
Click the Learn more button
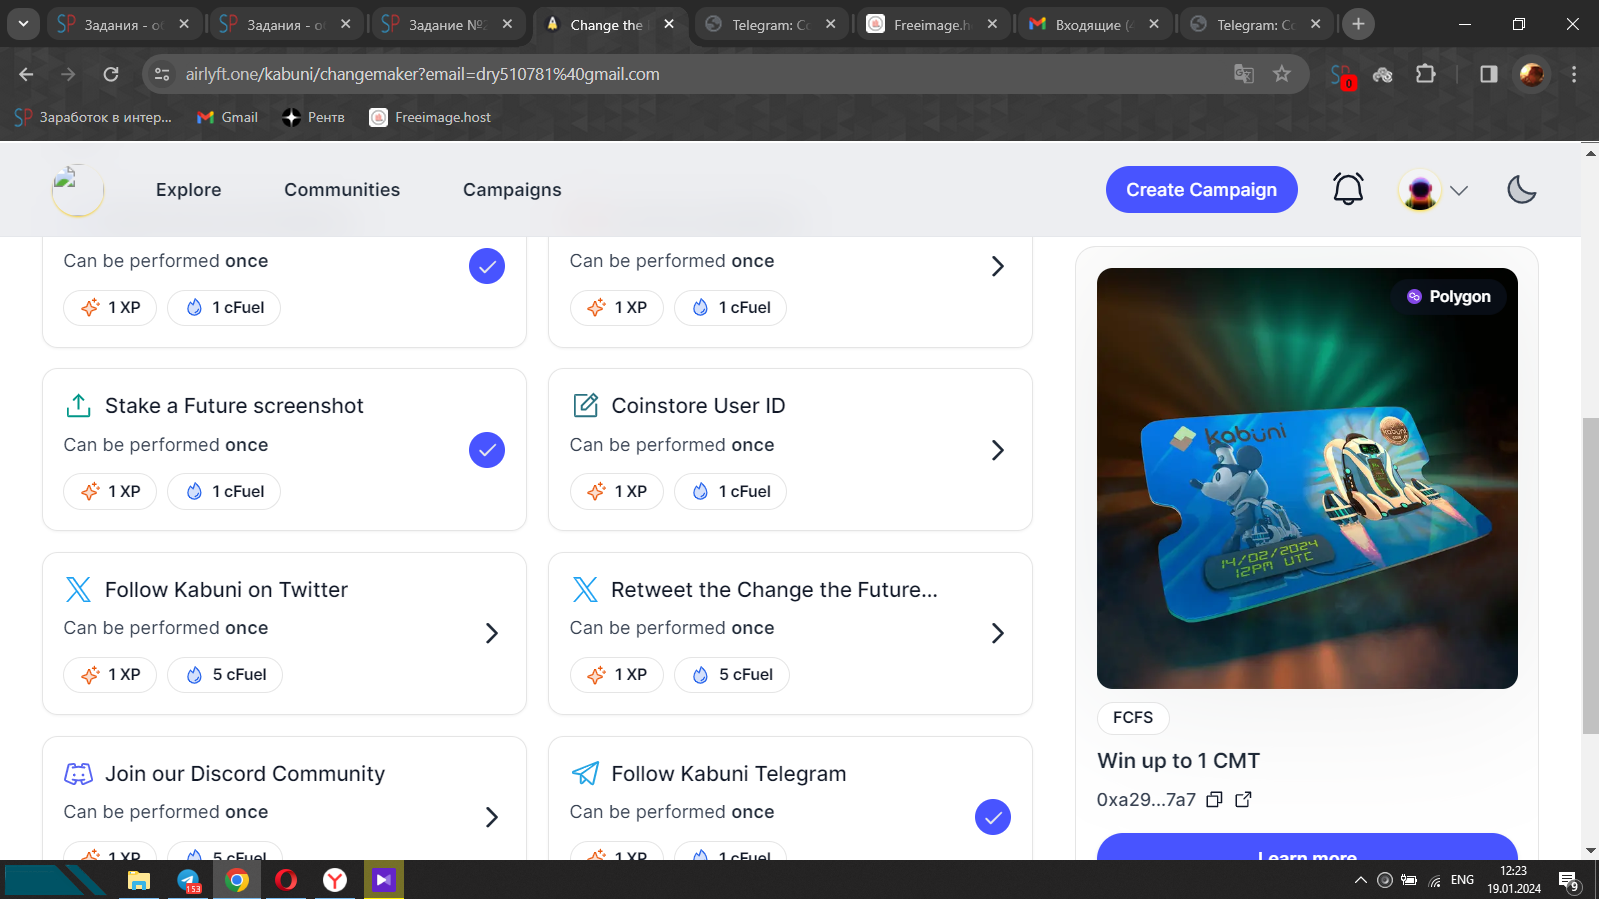(1307, 848)
